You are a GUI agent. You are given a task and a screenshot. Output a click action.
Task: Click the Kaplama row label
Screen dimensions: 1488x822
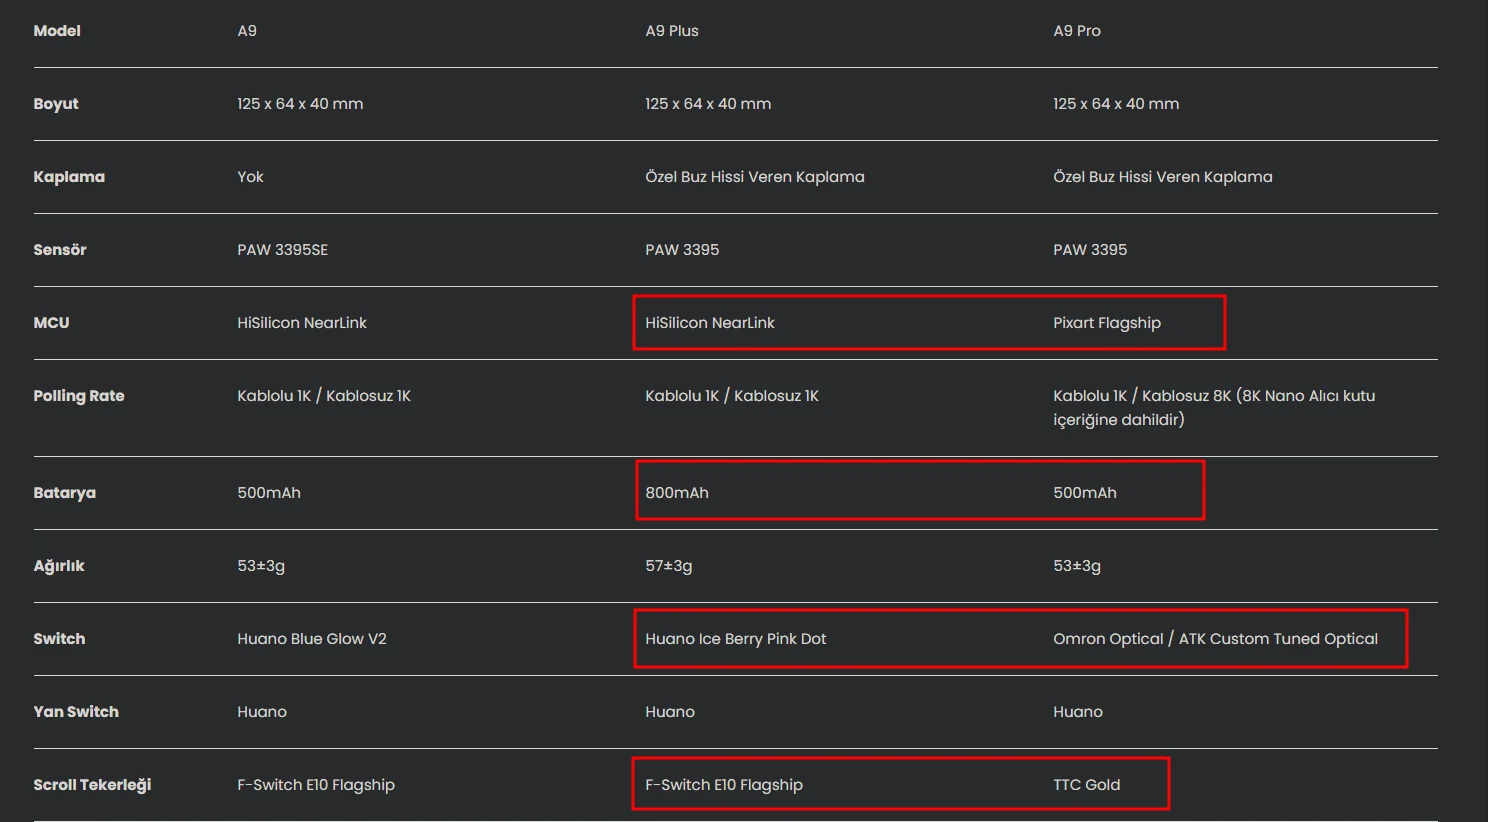pos(69,177)
